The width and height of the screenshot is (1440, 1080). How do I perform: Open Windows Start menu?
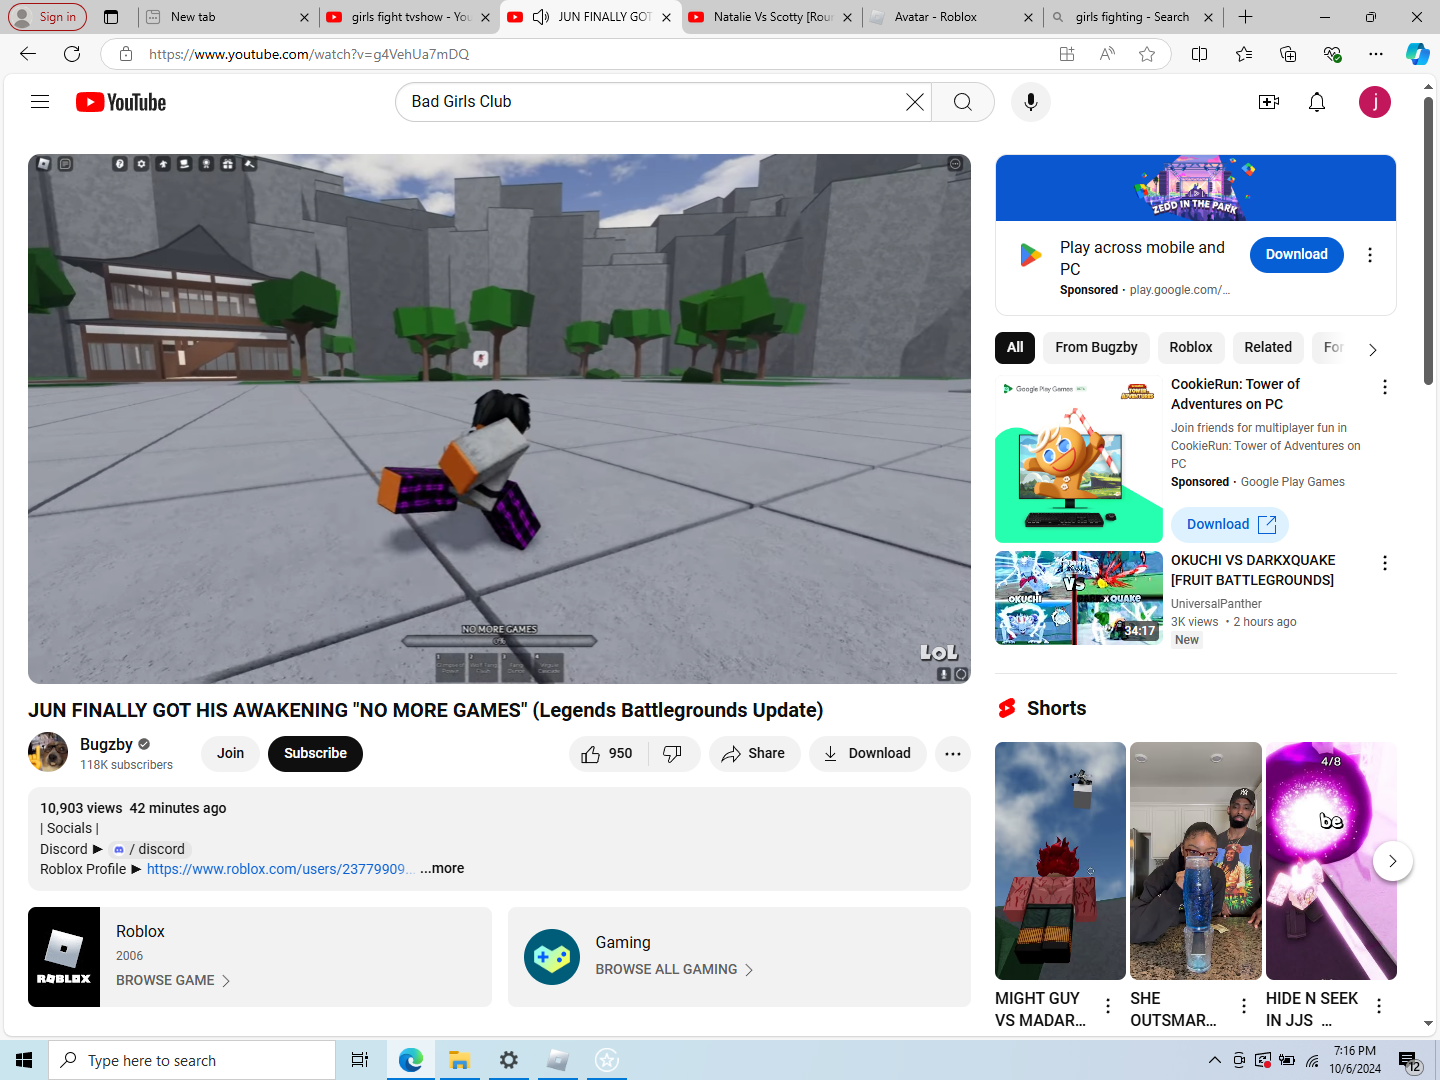click(x=24, y=1061)
